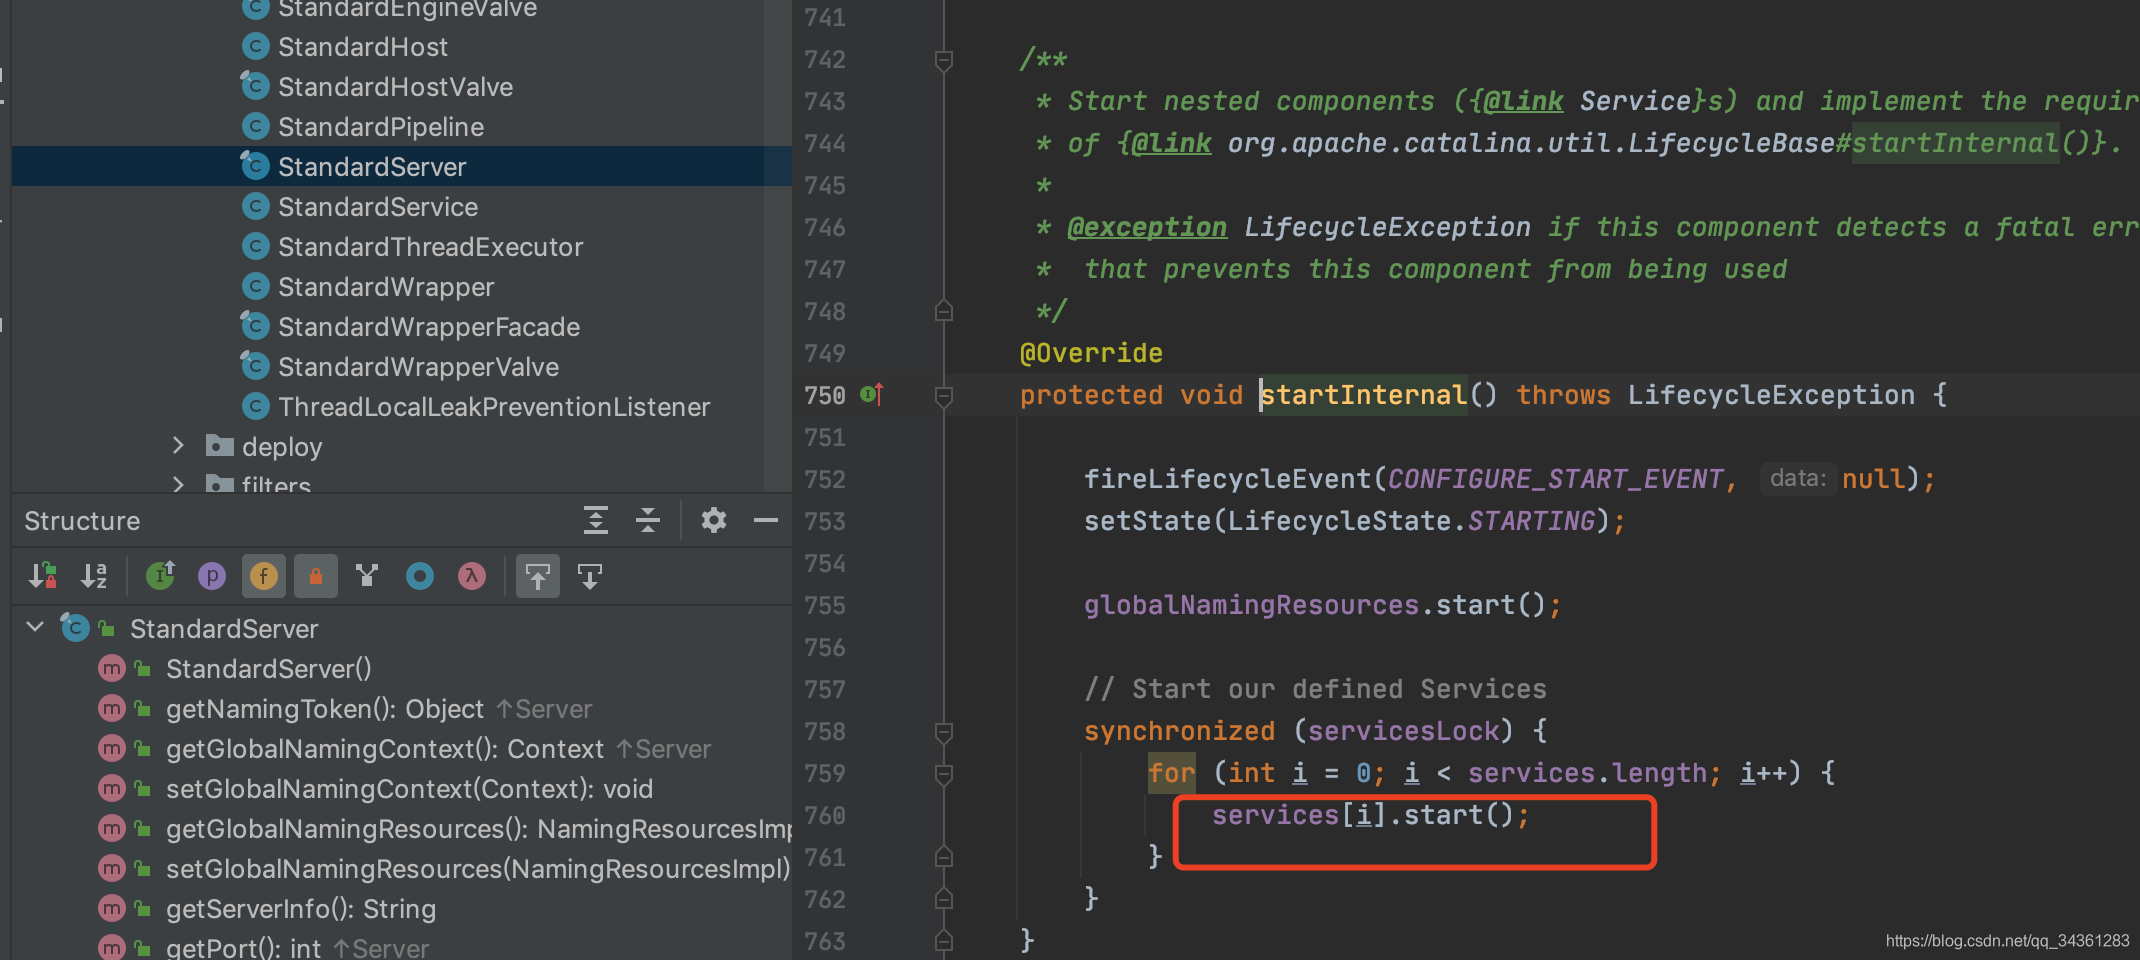Viewport: 2140px width, 960px height.
Task: Go to getPort() method in Structure
Action: [x=243, y=948]
